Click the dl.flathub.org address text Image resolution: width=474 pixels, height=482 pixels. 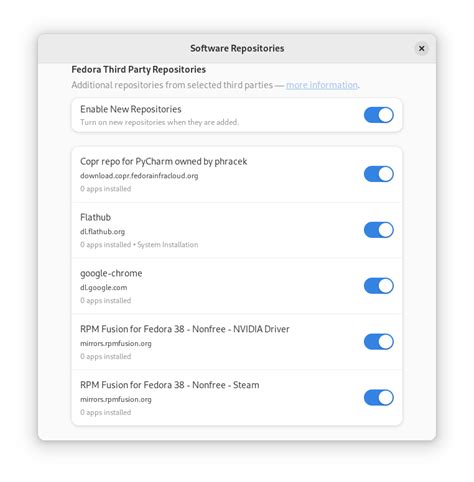click(x=102, y=232)
